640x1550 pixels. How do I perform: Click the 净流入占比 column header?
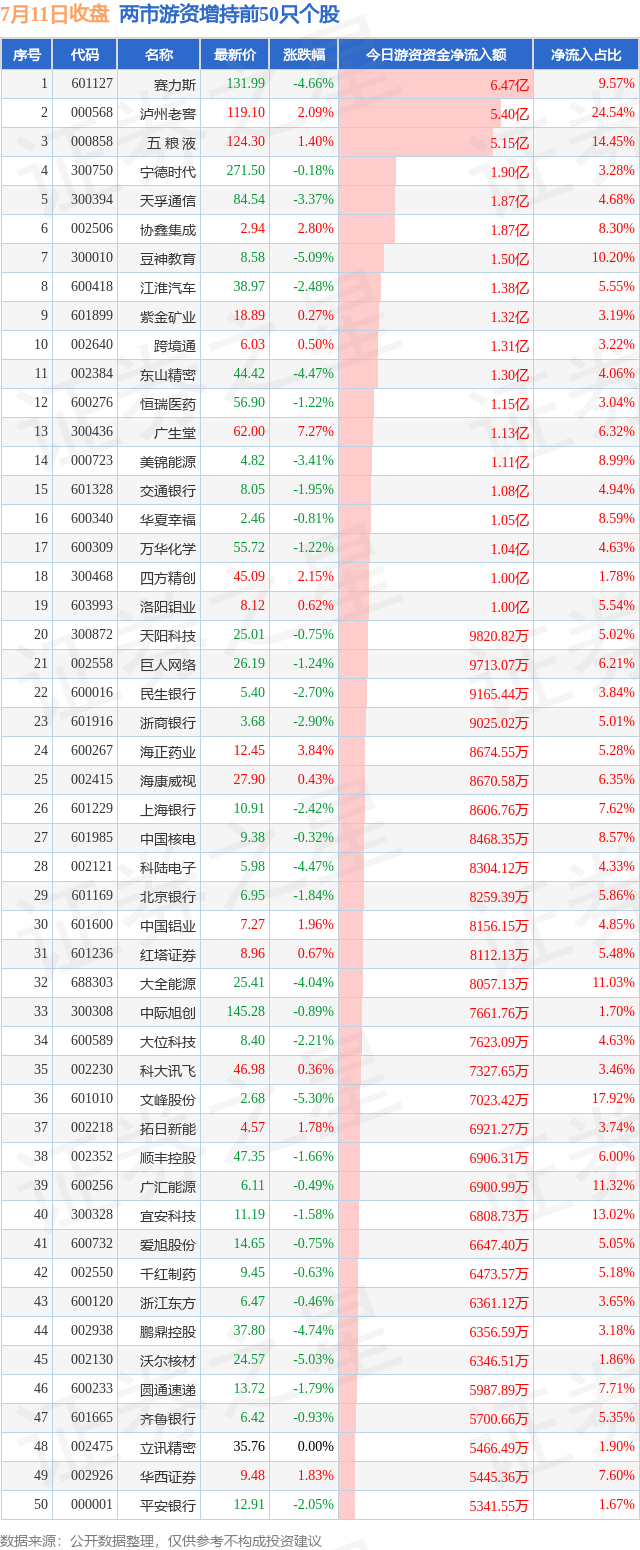click(x=586, y=55)
